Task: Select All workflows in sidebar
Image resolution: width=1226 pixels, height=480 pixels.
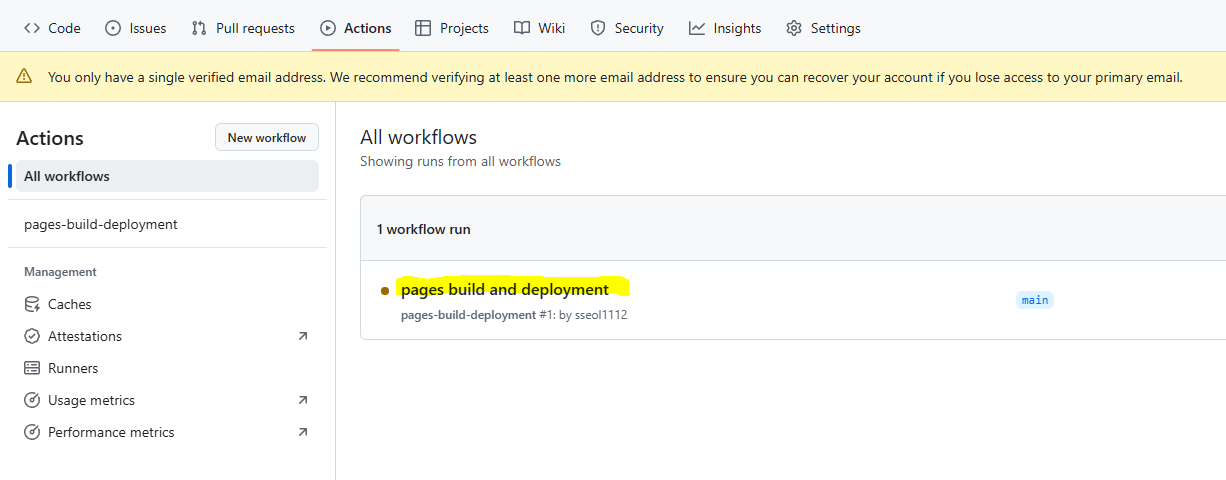Action: [x=167, y=176]
